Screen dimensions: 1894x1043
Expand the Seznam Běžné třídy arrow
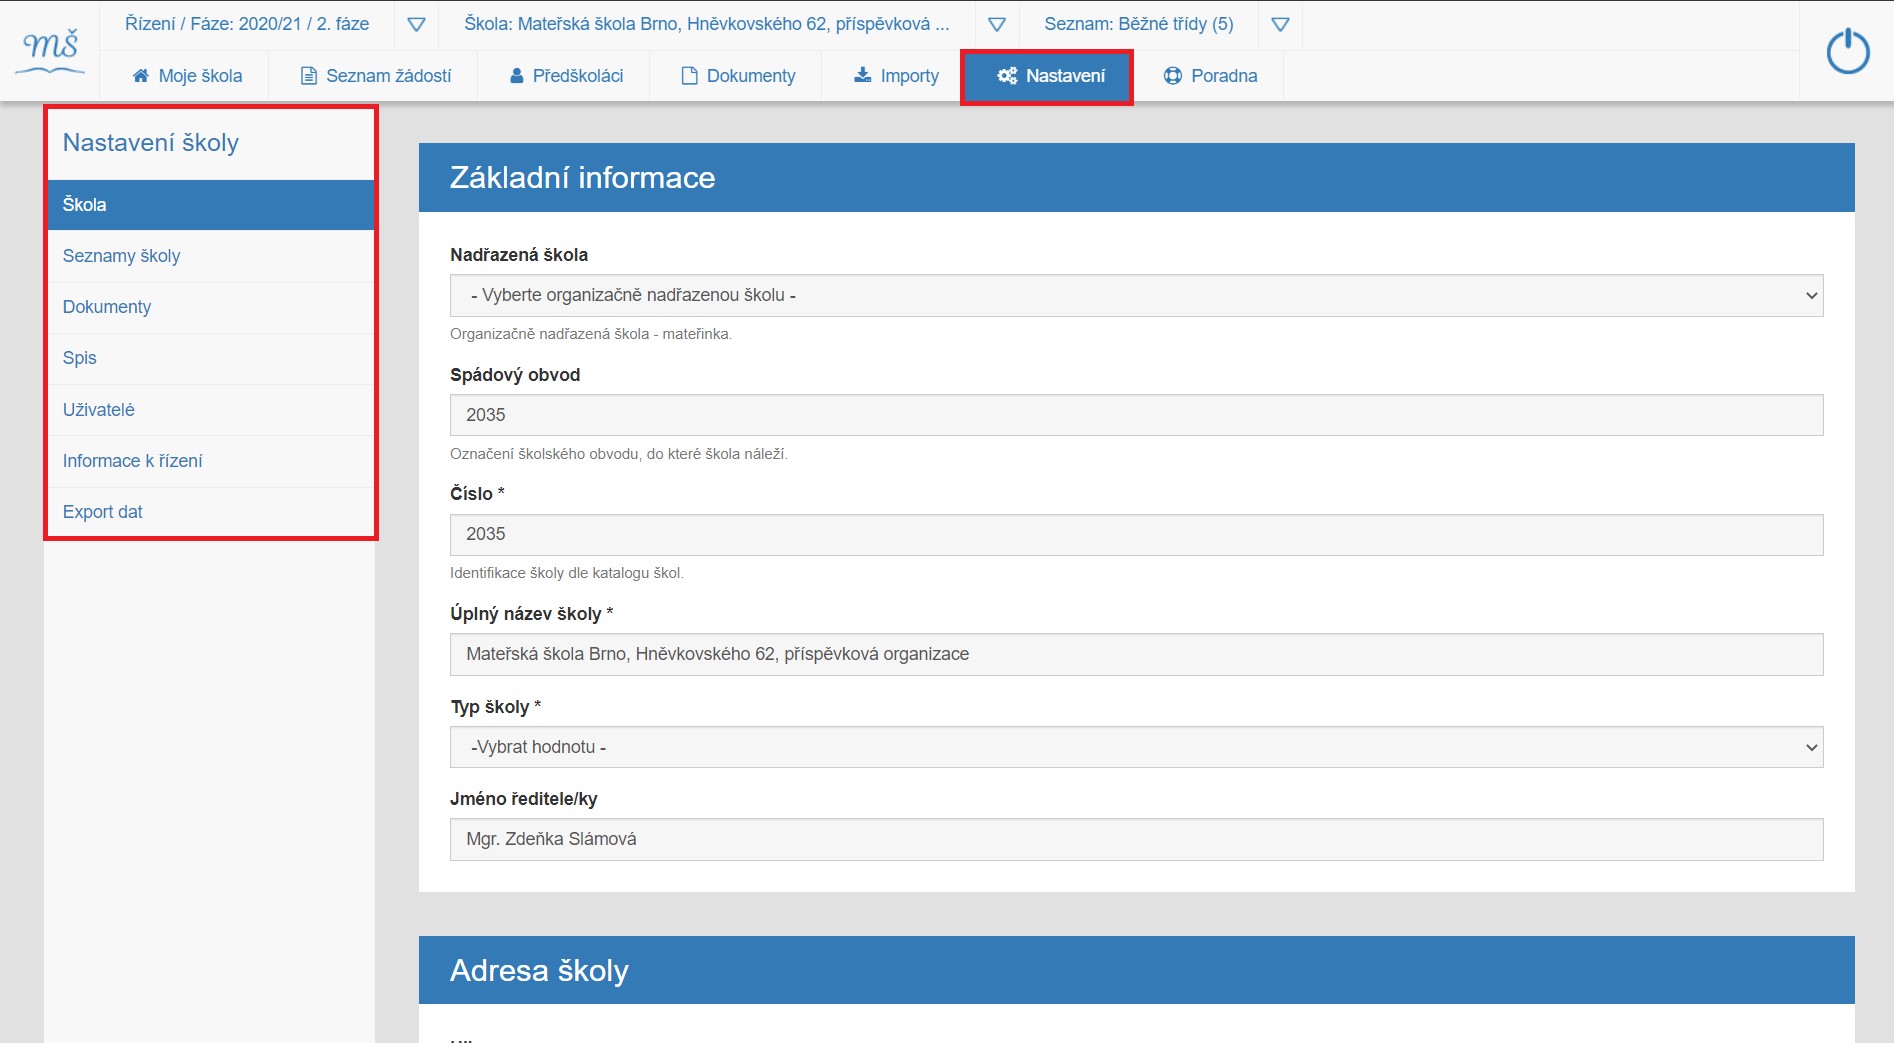[x=1280, y=24]
